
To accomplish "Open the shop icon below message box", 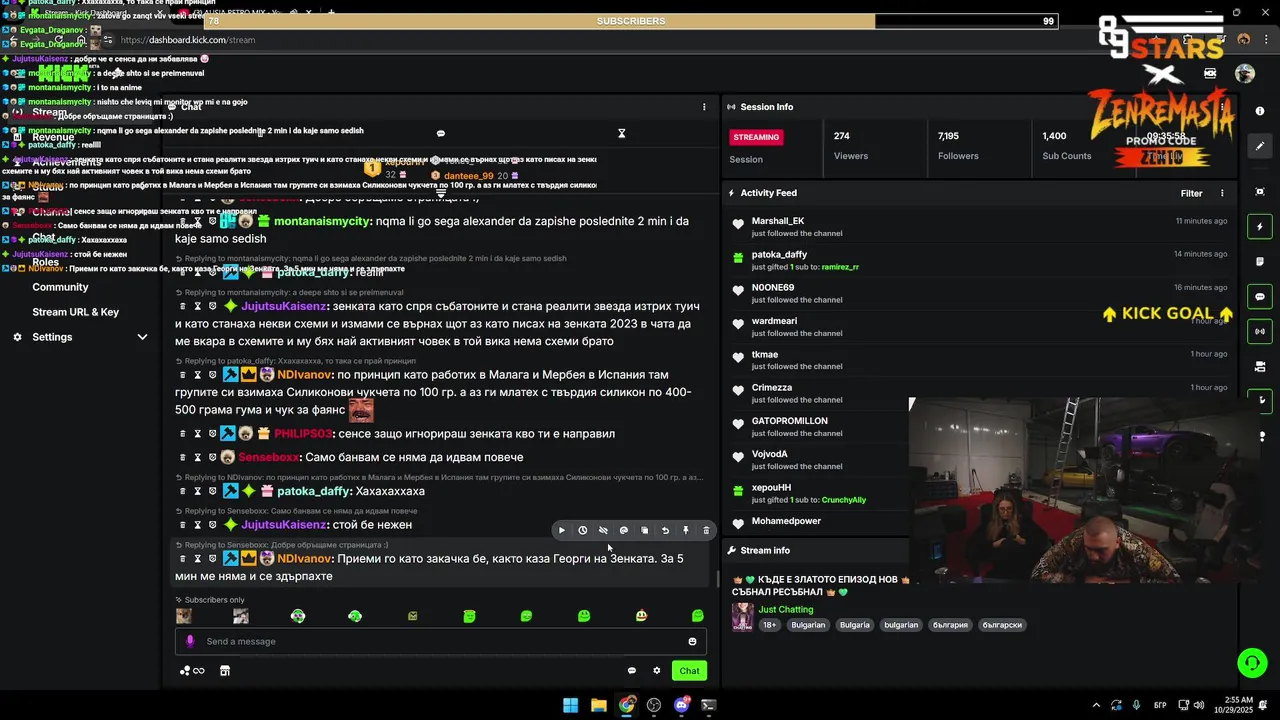I will tap(225, 671).
